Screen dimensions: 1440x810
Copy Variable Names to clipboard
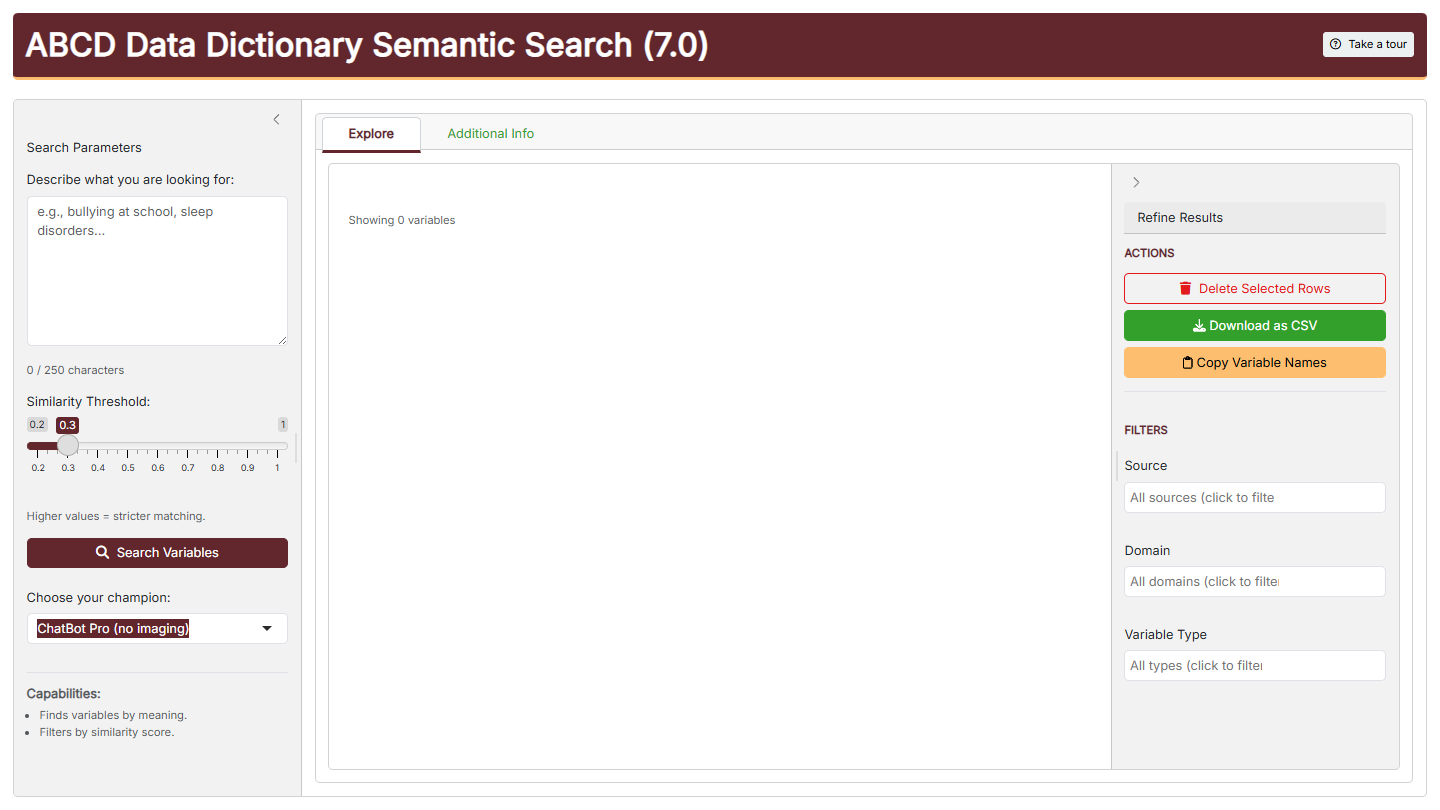coord(1255,363)
